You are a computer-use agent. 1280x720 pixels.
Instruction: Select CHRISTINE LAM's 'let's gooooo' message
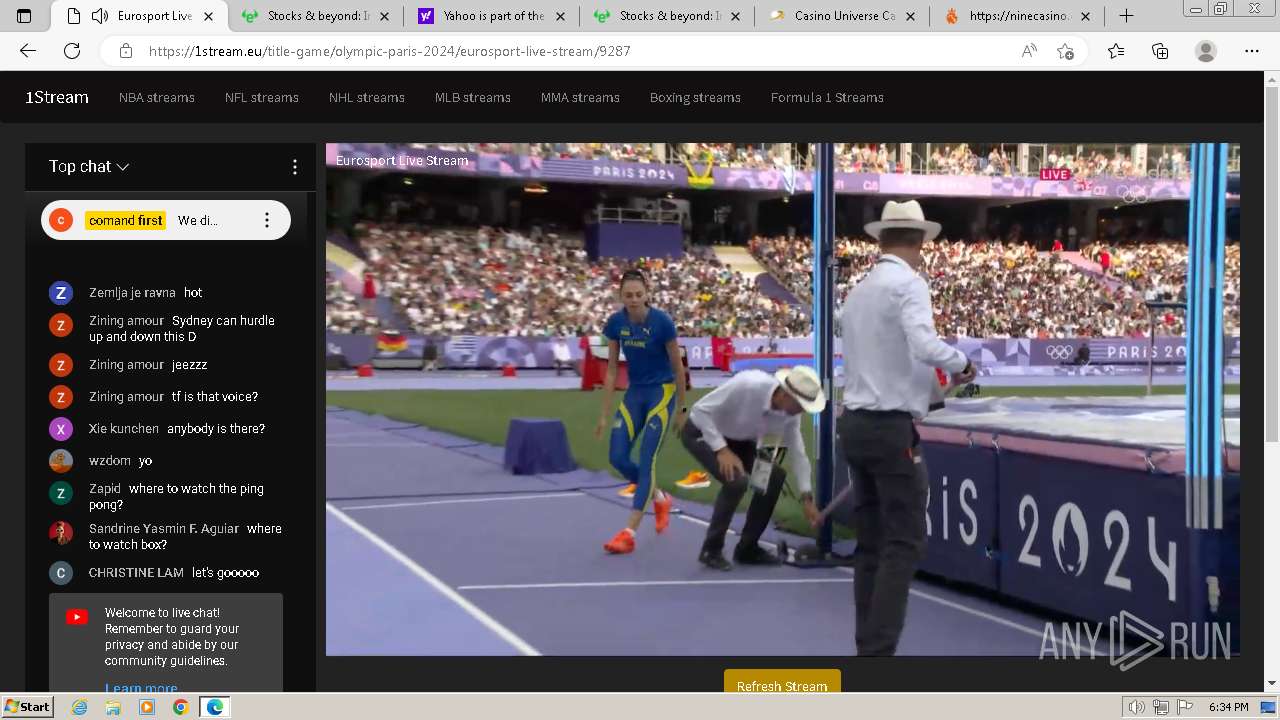(x=166, y=573)
